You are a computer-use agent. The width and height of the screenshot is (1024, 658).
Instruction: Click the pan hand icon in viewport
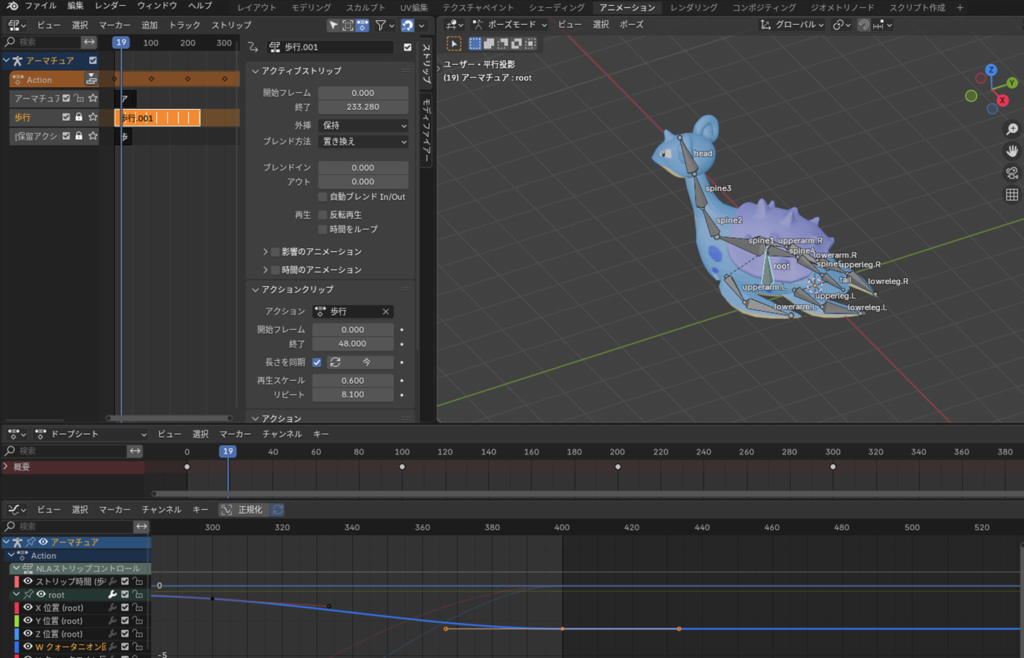tap(1012, 151)
